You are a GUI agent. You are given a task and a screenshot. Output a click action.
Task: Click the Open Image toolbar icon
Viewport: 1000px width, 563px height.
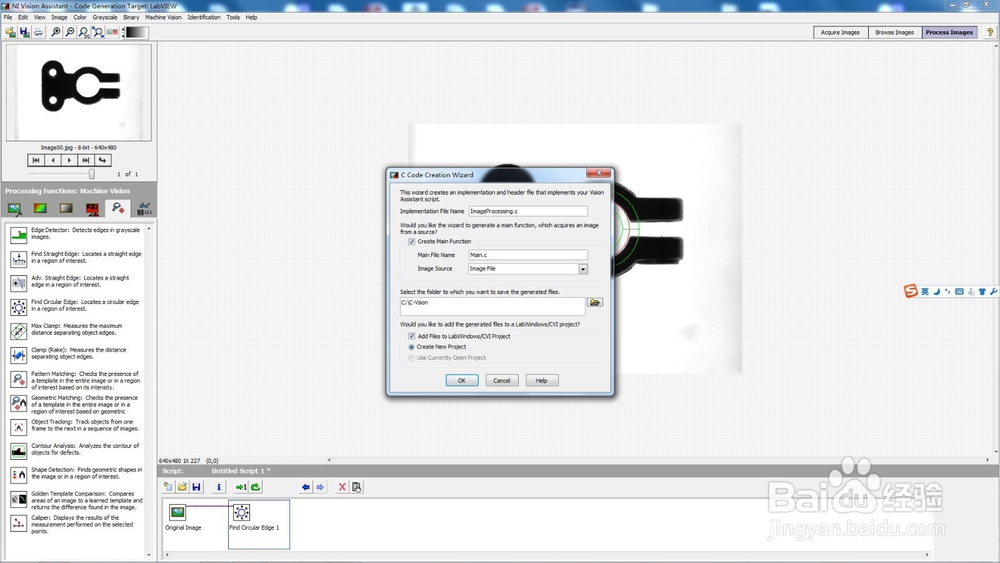[10, 32]
